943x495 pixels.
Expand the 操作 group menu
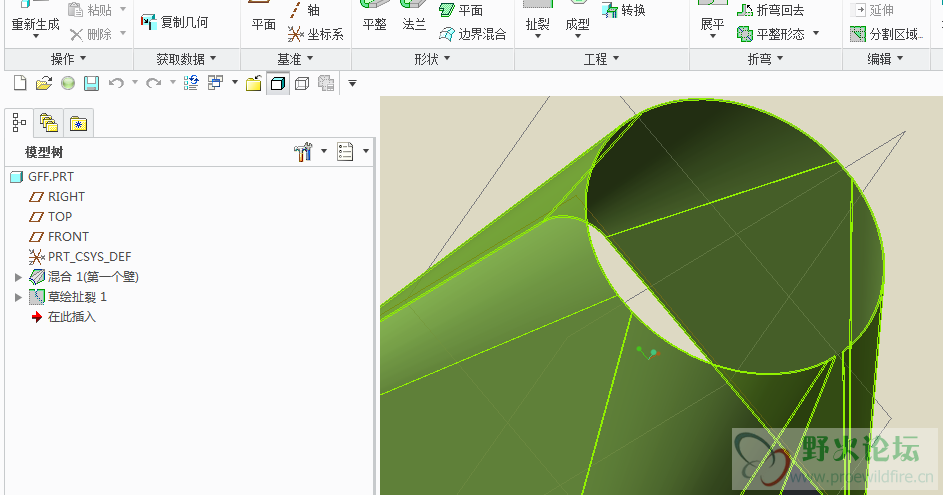(69, 59)
